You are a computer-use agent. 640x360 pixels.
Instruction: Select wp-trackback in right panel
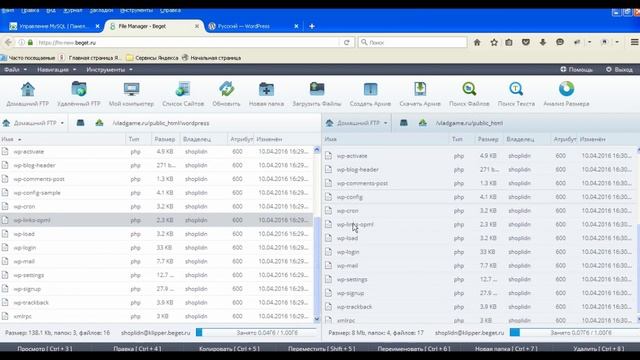[480, 307]
